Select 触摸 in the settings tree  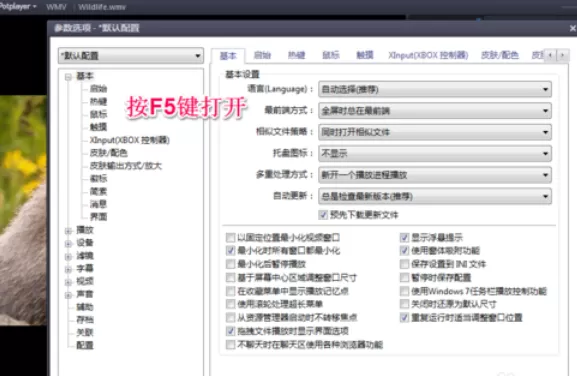click(x=98, y=127)
